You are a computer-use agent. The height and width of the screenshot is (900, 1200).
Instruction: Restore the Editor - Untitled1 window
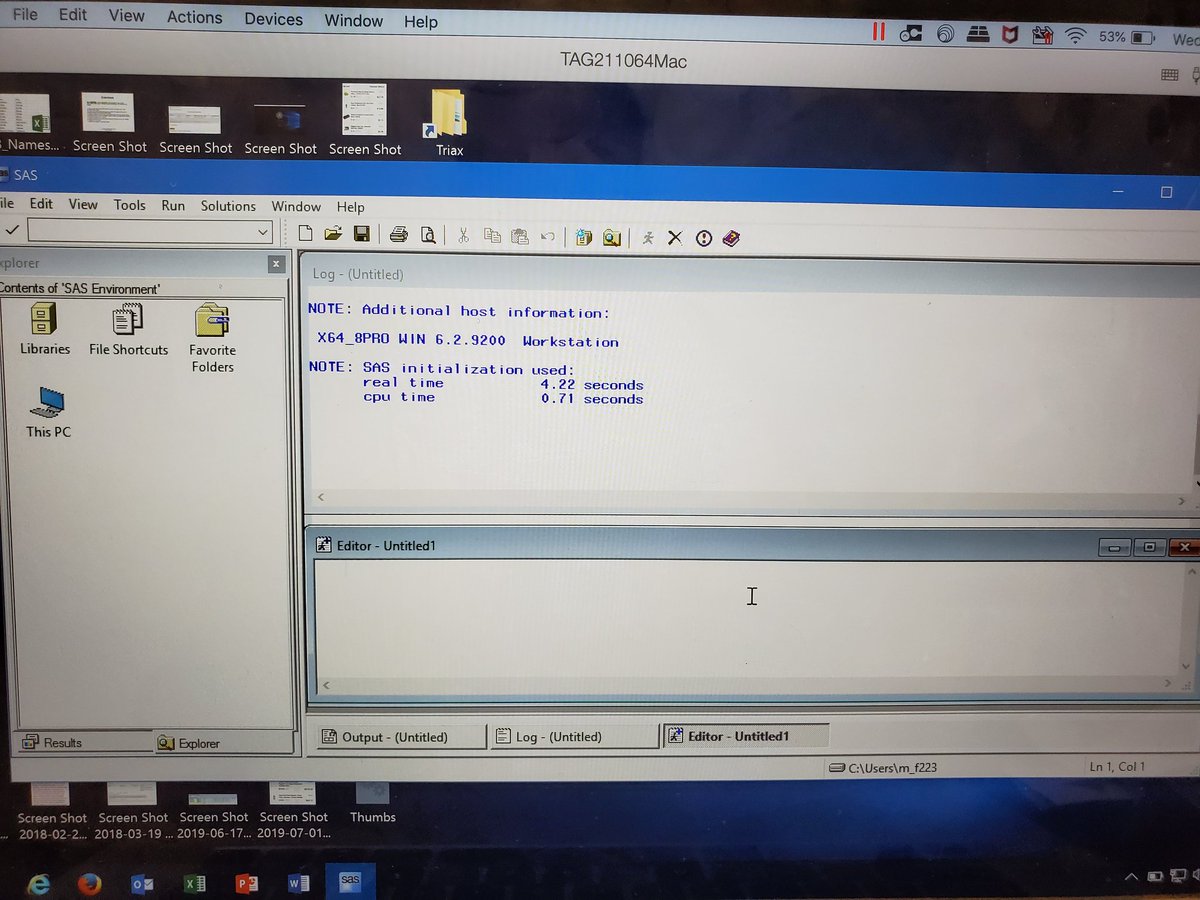pos(1149,547)
